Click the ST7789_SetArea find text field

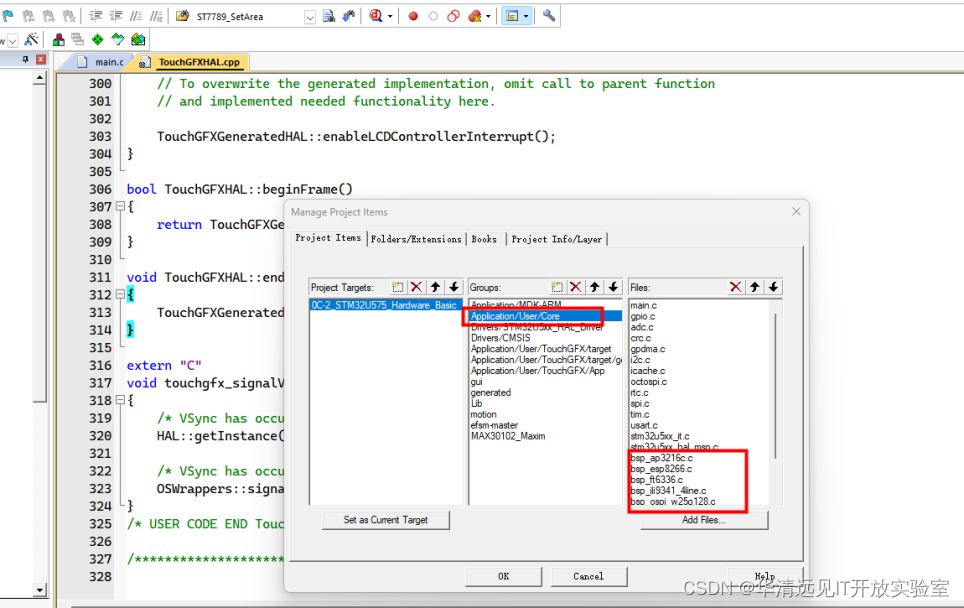pyautogui.click(x=247, y=17)
